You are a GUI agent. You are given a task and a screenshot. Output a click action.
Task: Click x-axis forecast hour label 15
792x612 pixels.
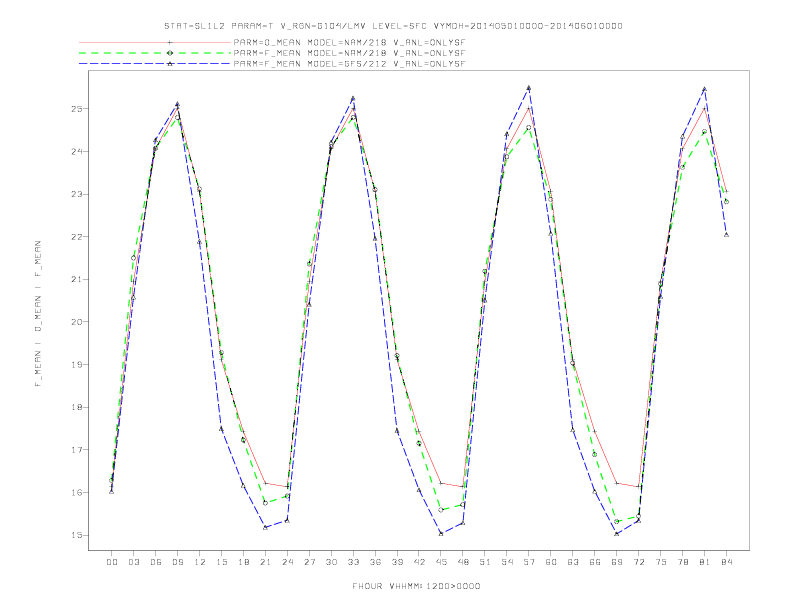(221, 562)
